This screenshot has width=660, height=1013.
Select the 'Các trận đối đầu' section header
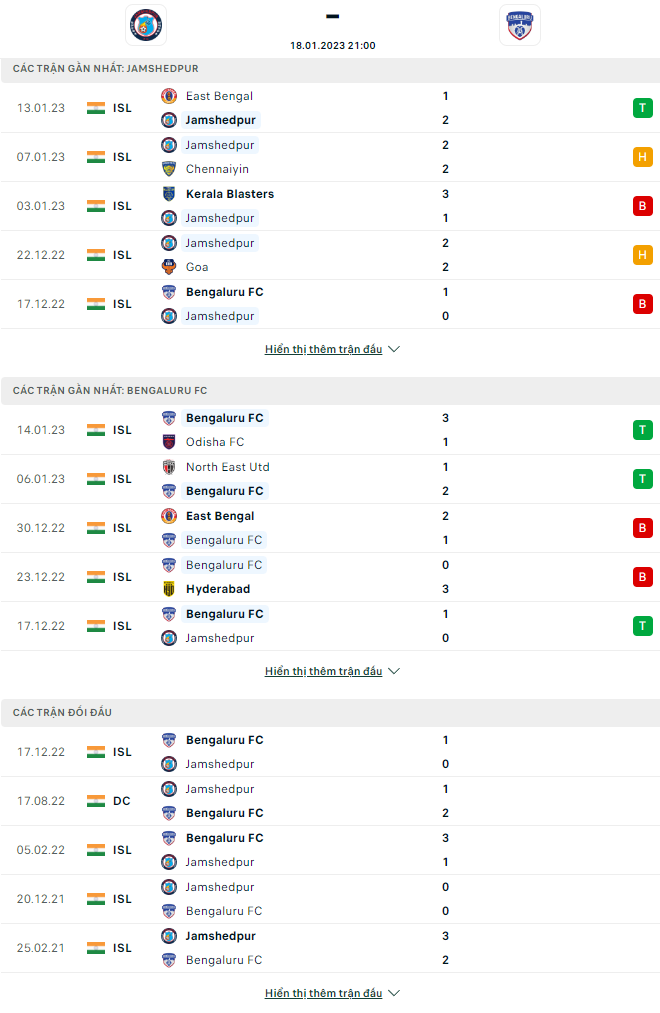click(63, 712)
